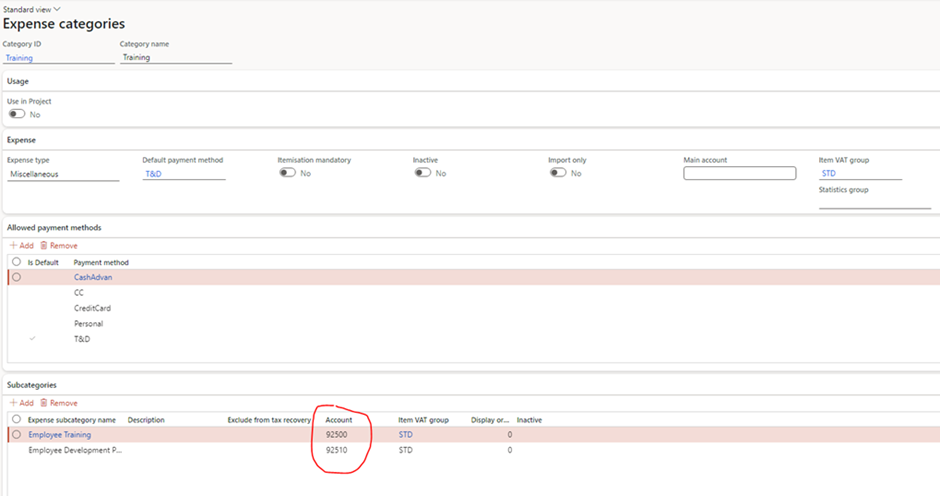Open the Default payment method T&D field

[x=184, y=174]
